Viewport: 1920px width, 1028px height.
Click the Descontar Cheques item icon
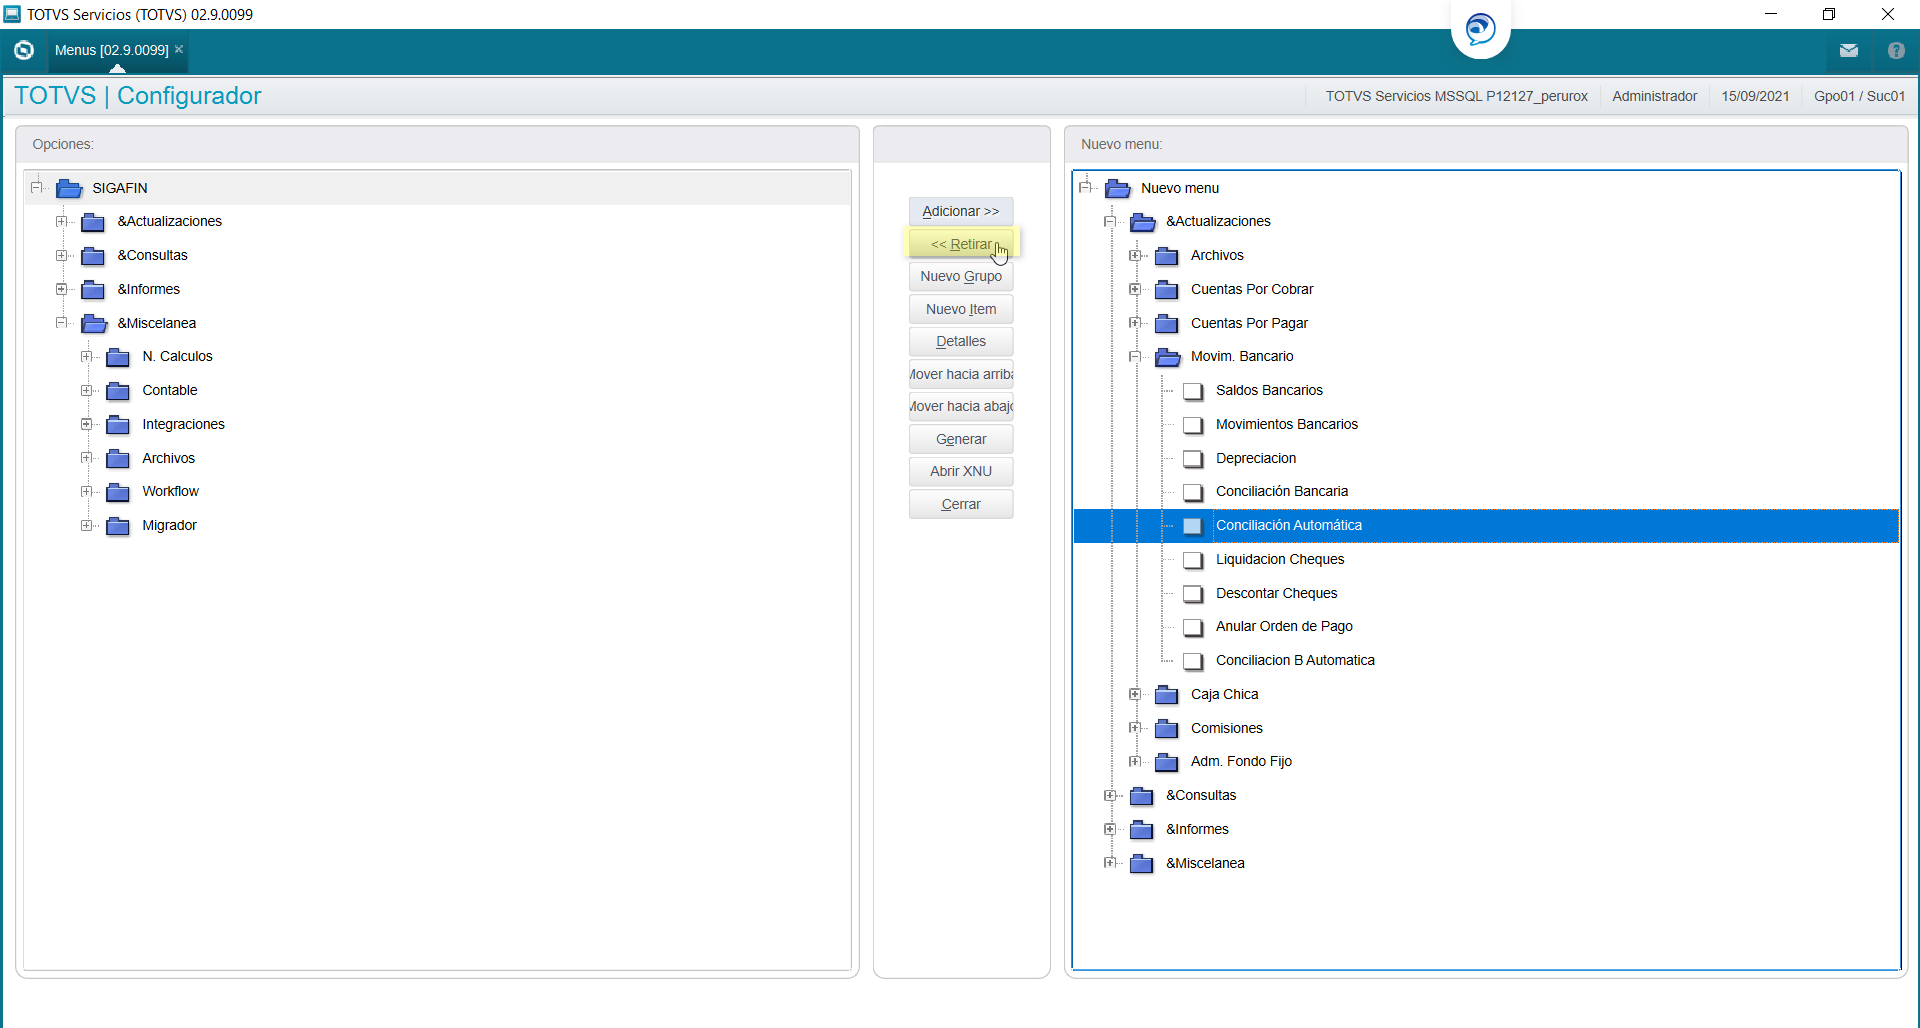point(1193,594)
